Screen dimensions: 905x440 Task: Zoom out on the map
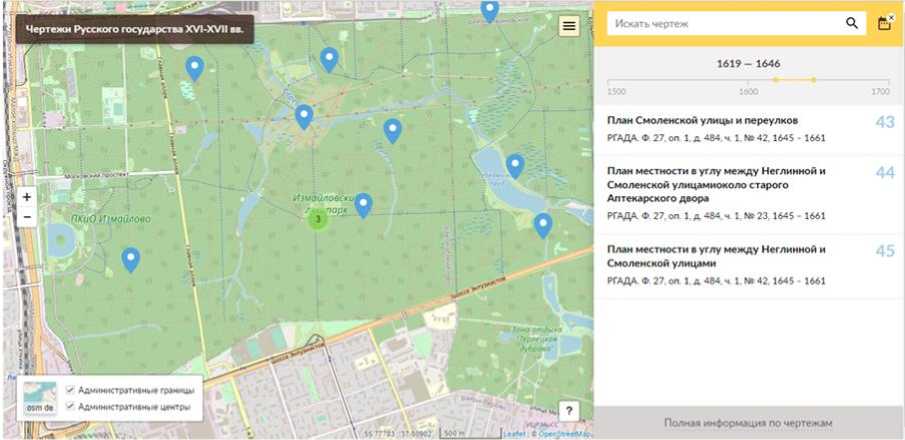(27, 217)
